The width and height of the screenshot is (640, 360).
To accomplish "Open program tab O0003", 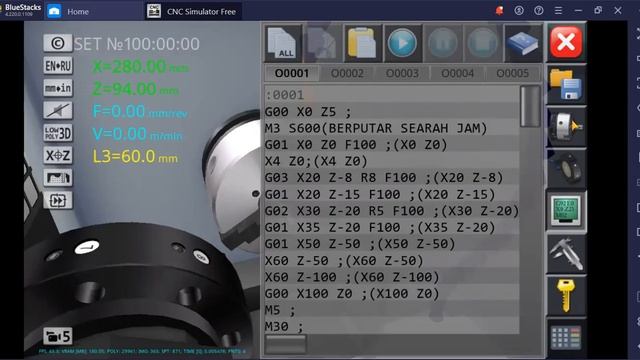I will [402, 73].
